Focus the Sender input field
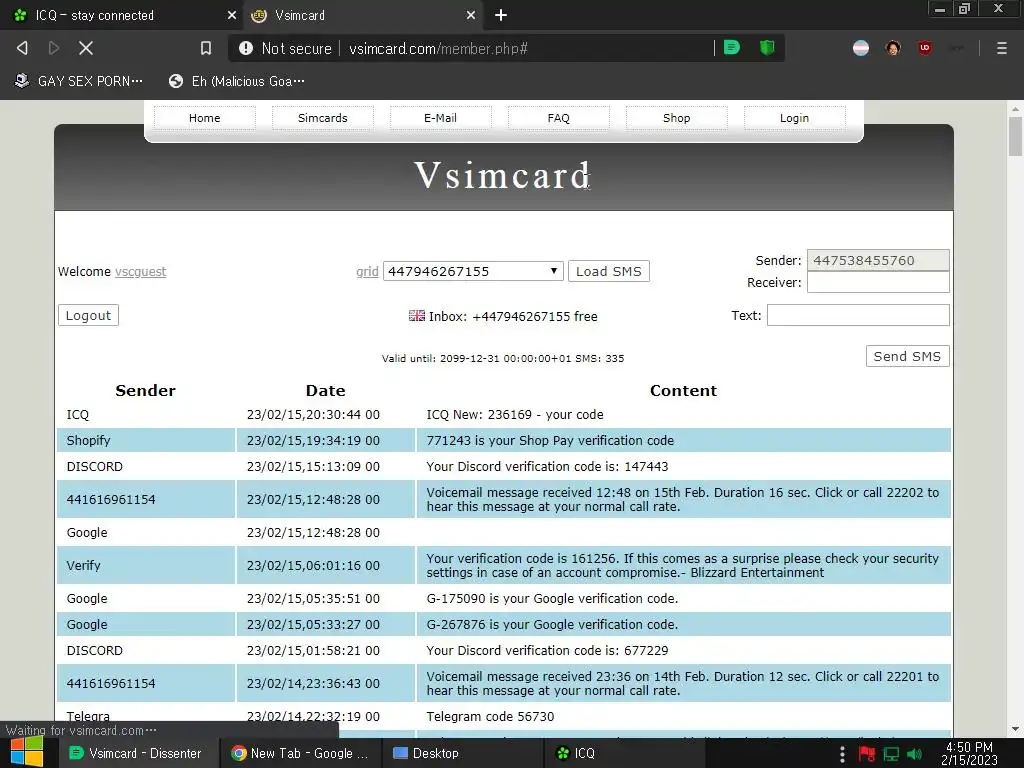Image resolution: width=1024 pixels, height=768 pixels. (878, 260)
